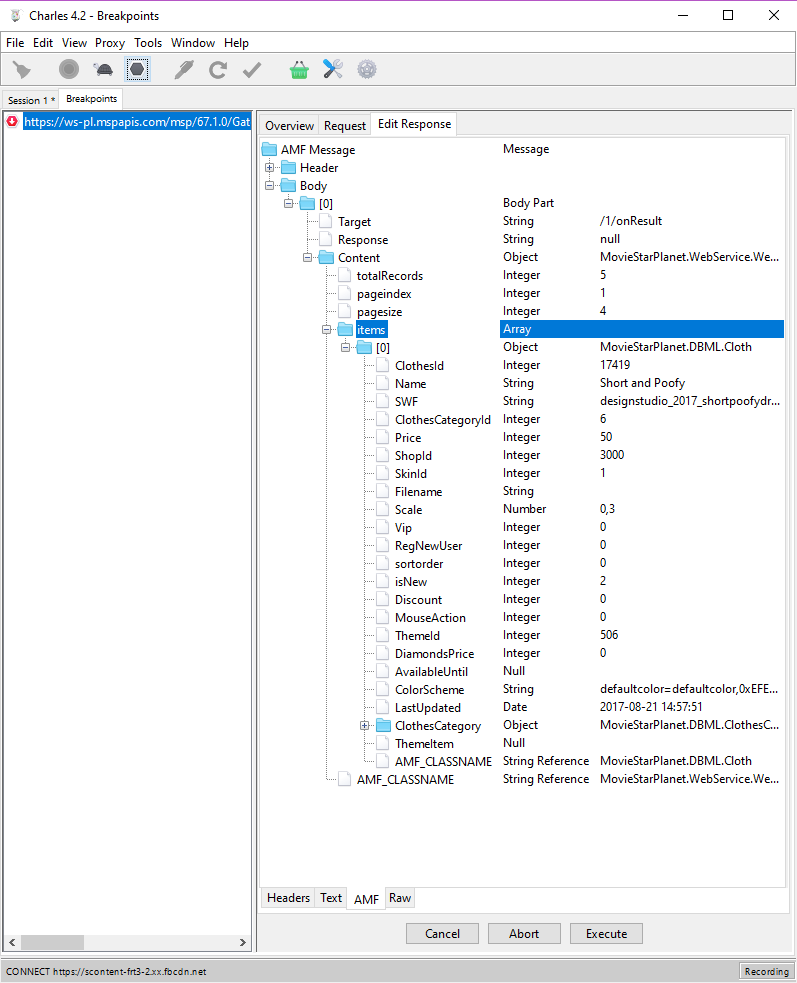Toggle throttling turtle icon

(x=103, y=69)
